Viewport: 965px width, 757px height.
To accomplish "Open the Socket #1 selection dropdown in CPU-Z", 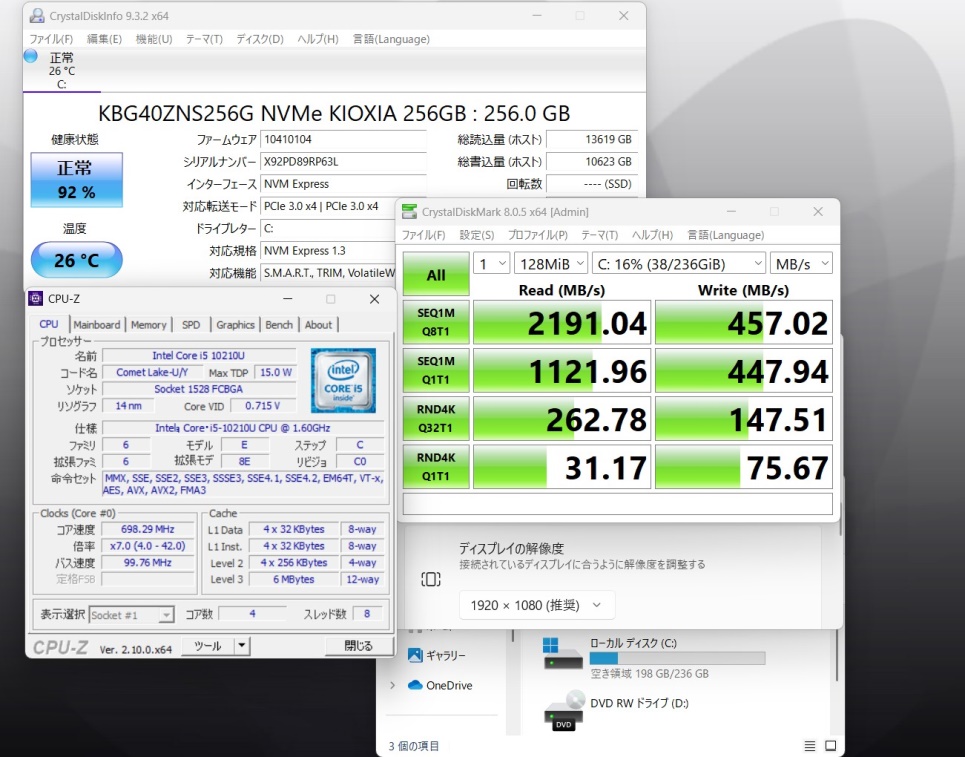I will (132, 615).
